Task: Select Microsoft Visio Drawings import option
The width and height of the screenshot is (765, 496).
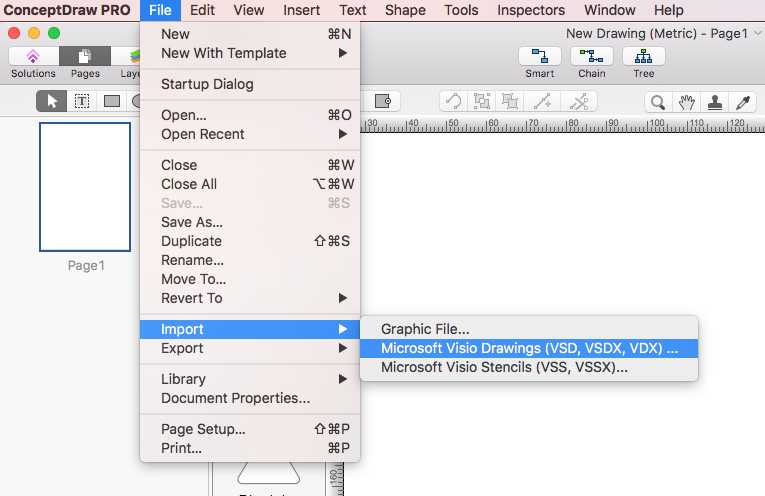Action: (x=529, y=348)
